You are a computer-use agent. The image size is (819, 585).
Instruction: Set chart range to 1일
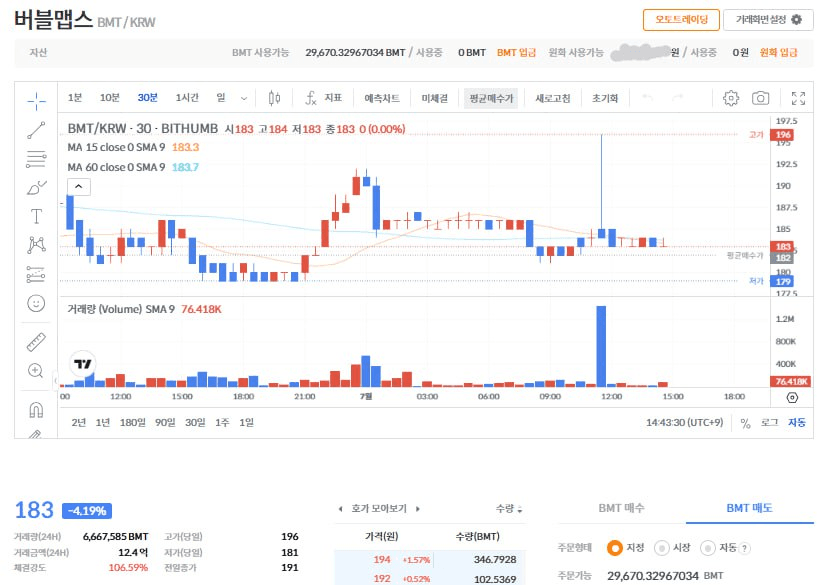[x=246, y=423]
